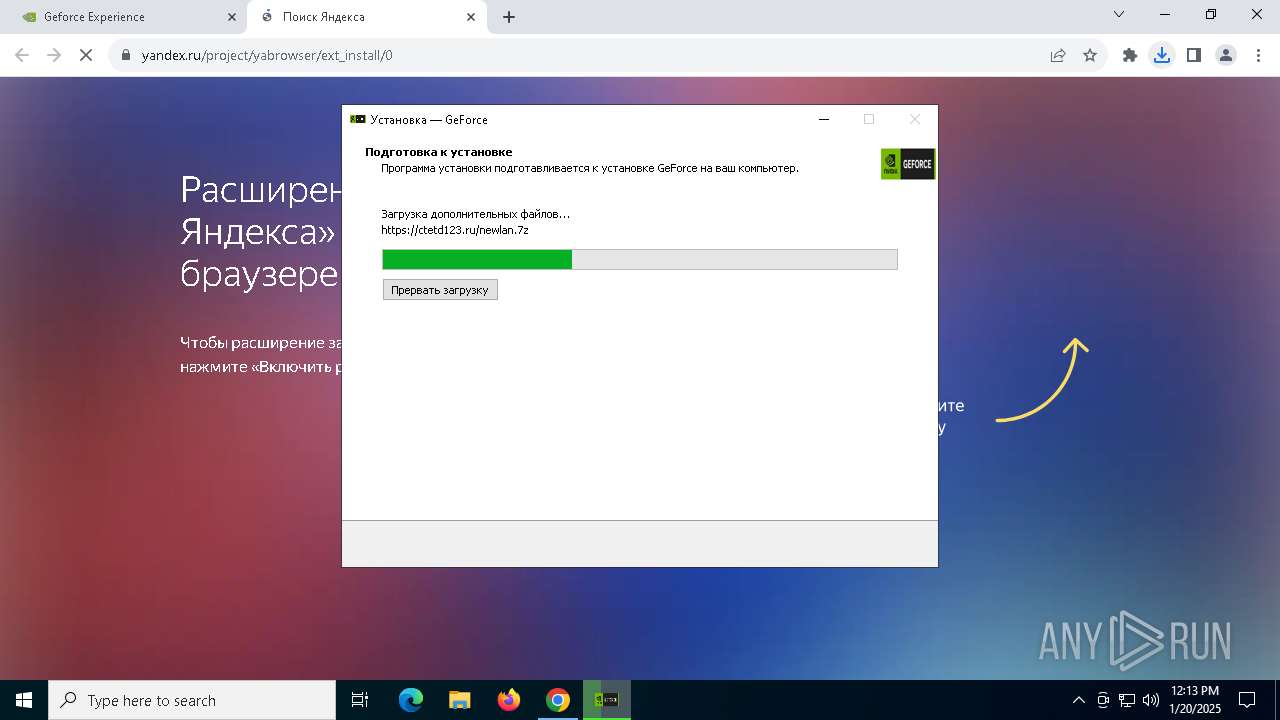
Task: Open the Windows notification center
Action: (x=1247, y=700)
